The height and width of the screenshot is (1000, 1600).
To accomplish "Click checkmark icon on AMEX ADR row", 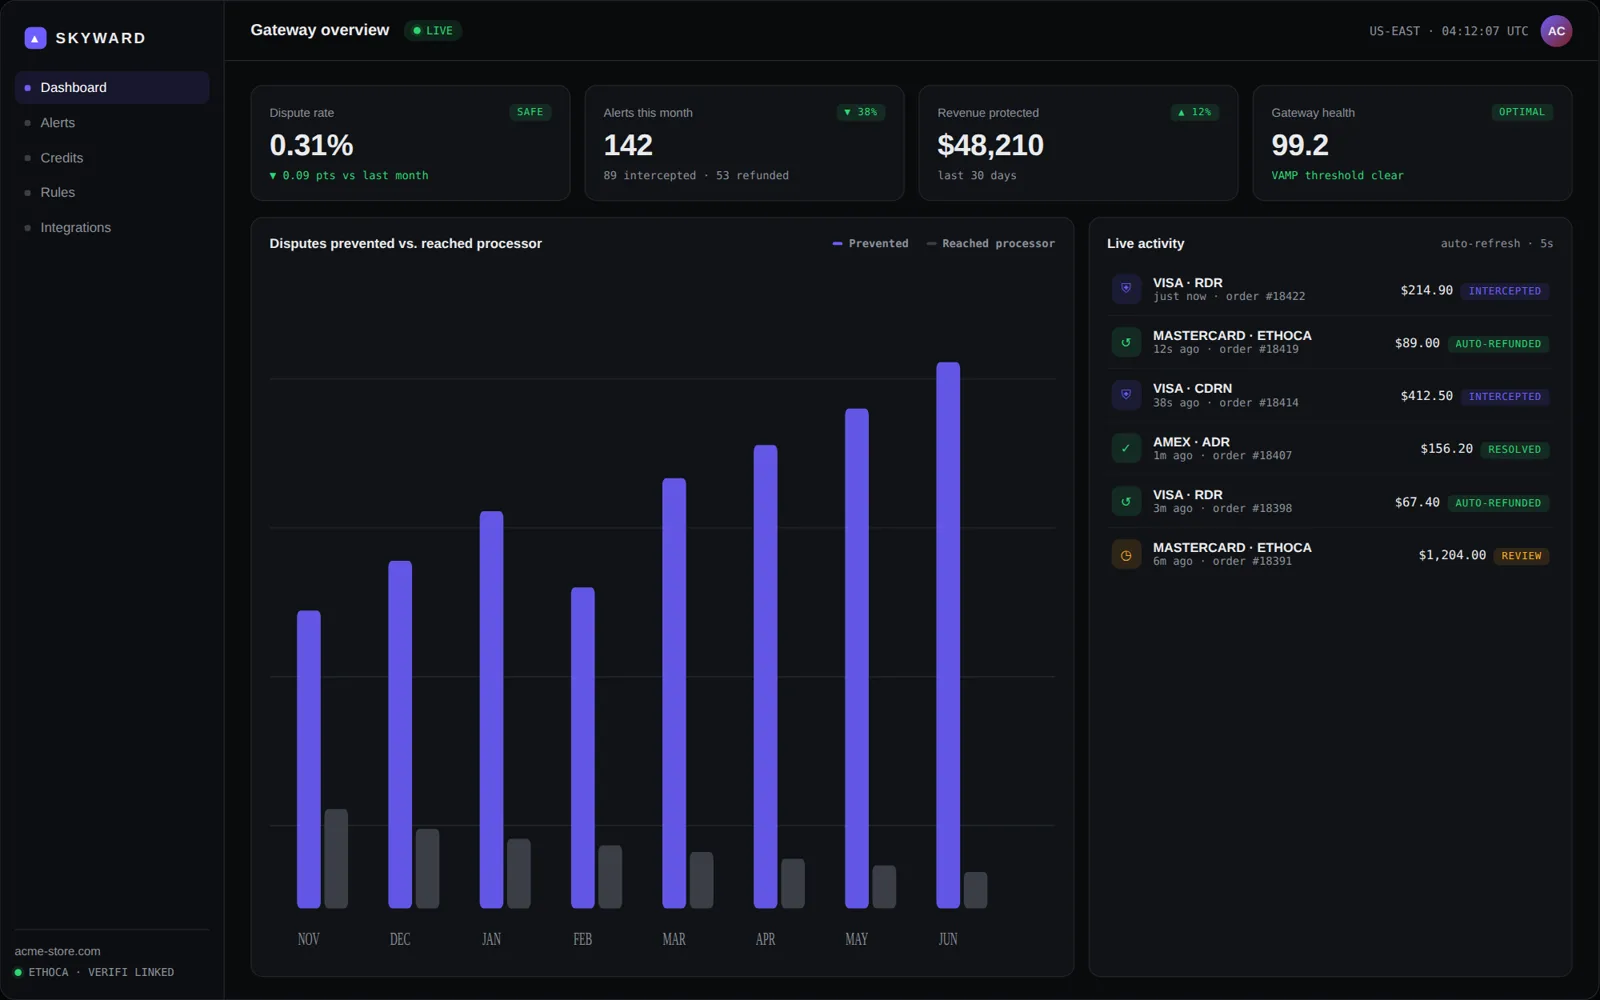I will (1126, 448).
